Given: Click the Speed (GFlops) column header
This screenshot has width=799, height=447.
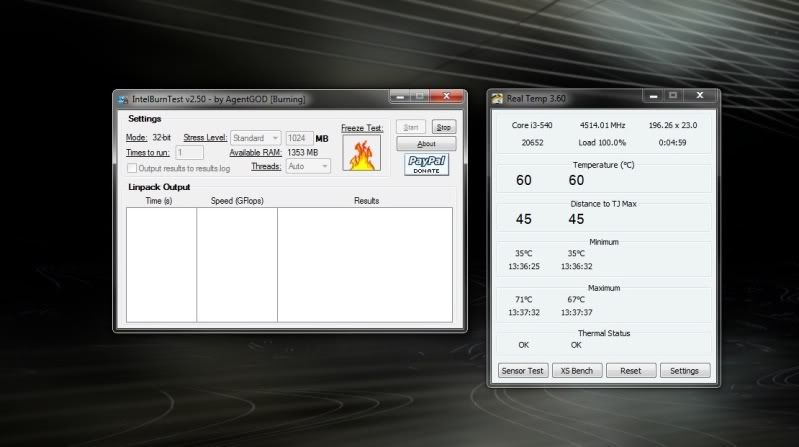Looking at the screenshot, I should pos(236,201).
